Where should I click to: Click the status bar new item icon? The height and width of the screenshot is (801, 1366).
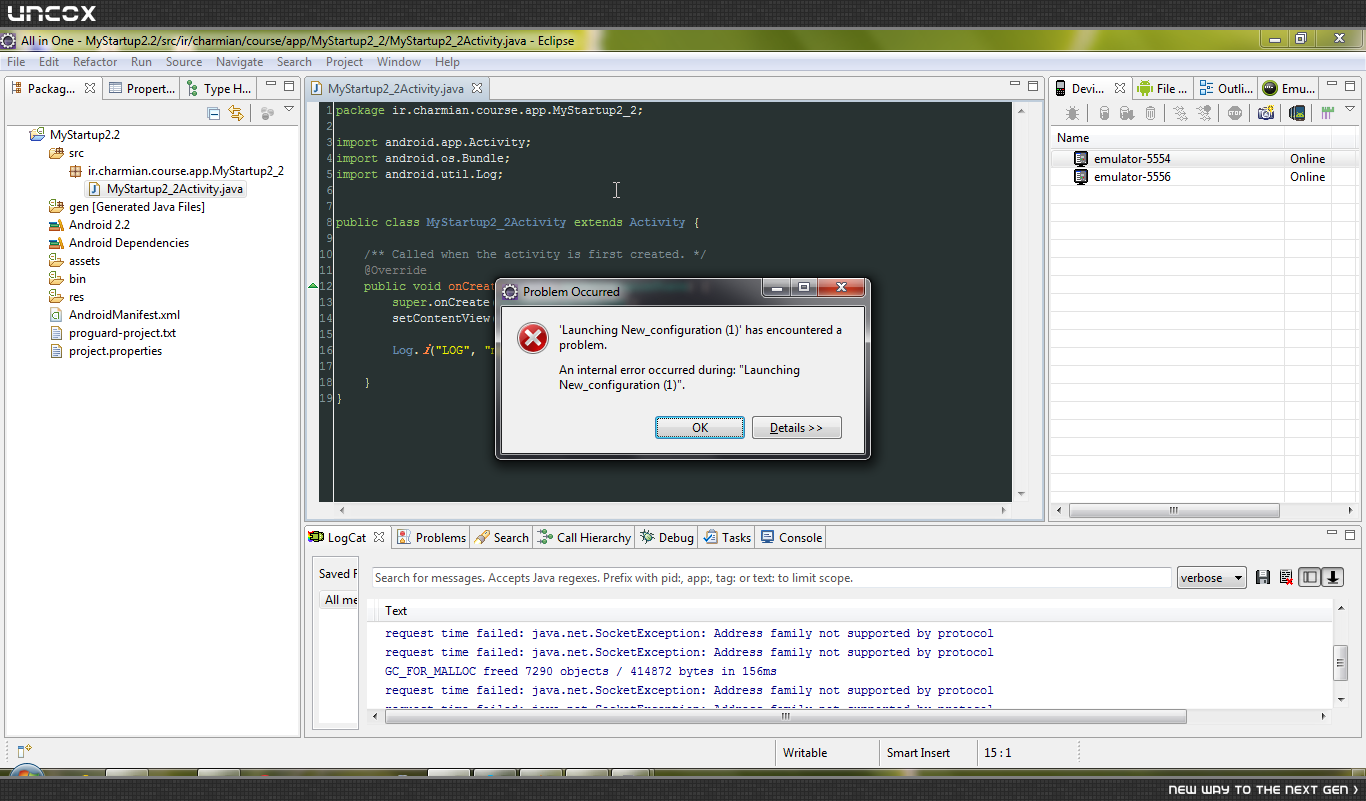tap(25, 751)
